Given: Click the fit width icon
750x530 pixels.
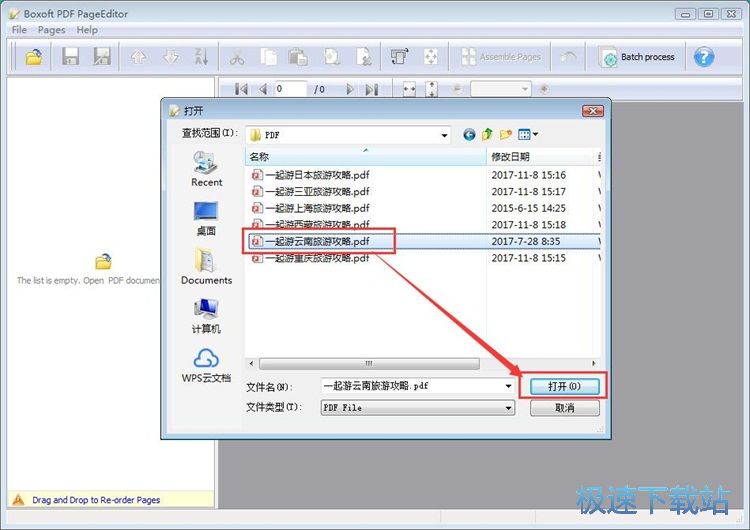Looking at the screenshot, I should coord(409,89).
